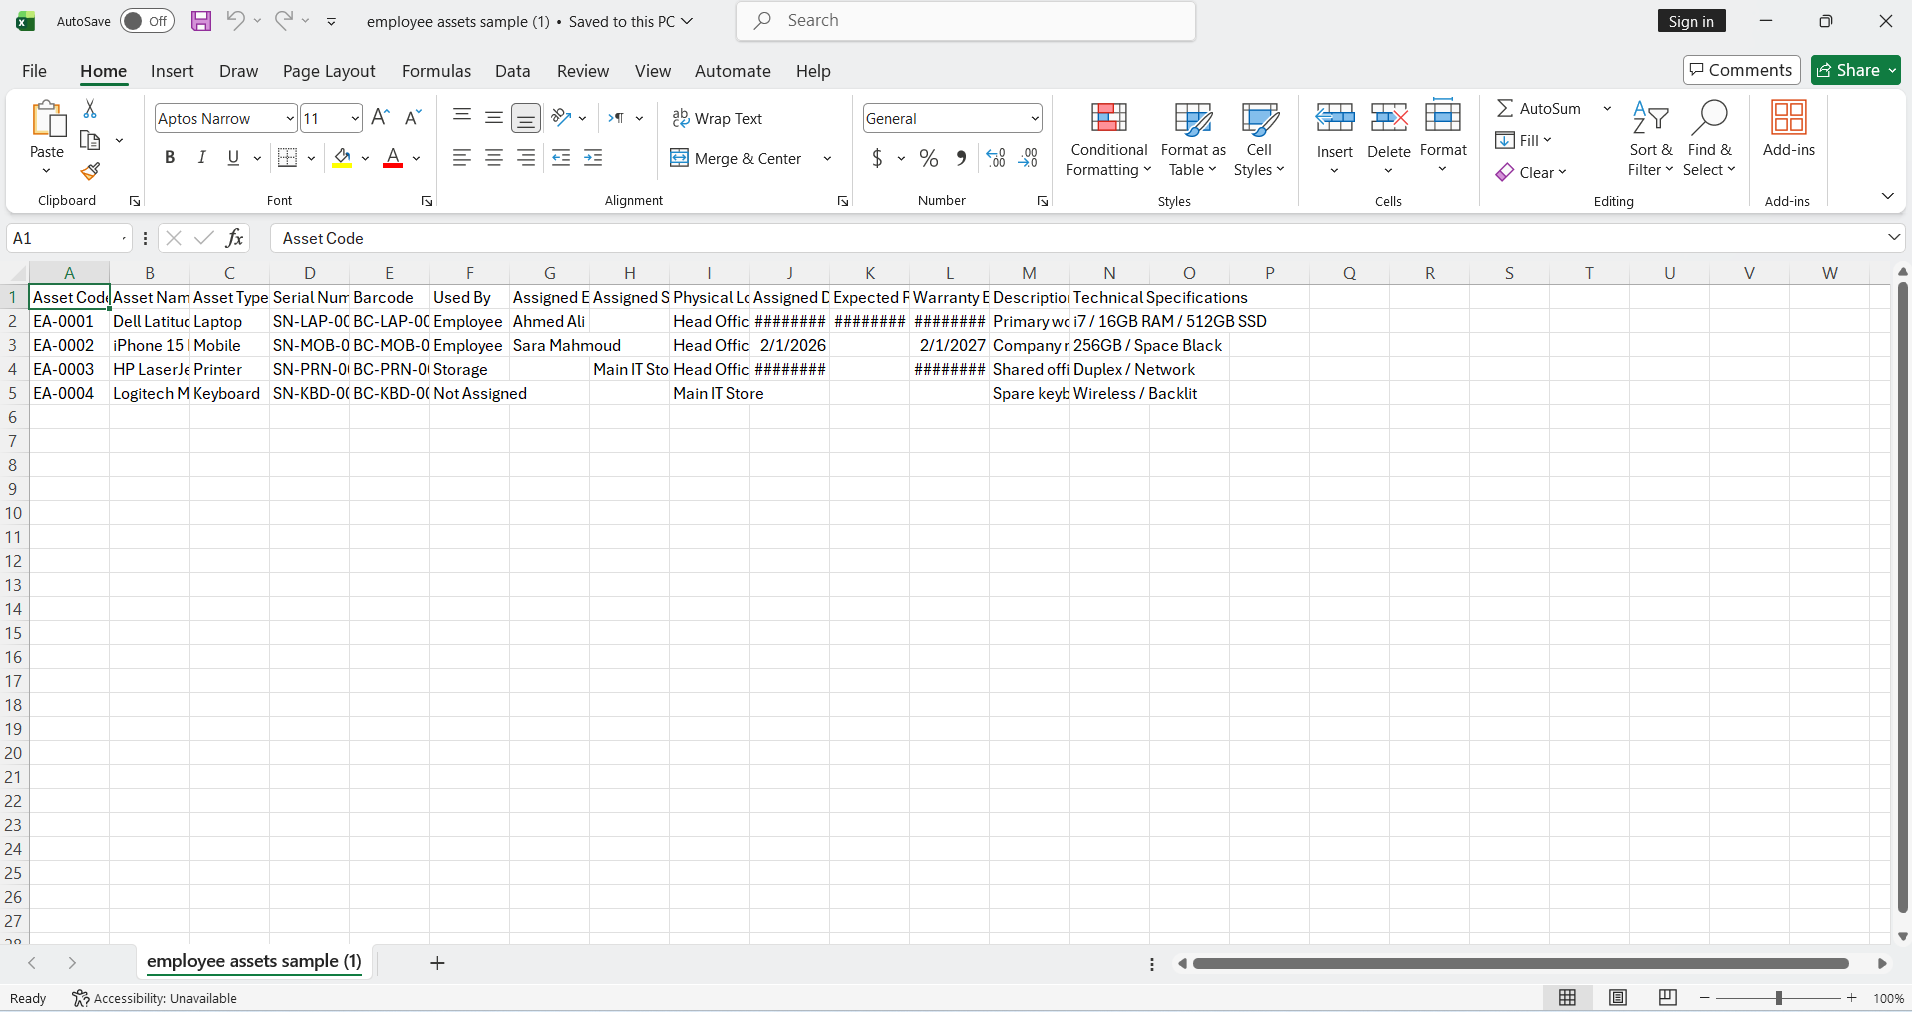Image resolution: width=1912 pixels, height=1012 pixels.
Task: Click the Undo arrow icon
Action: click(x=235, y=21)
